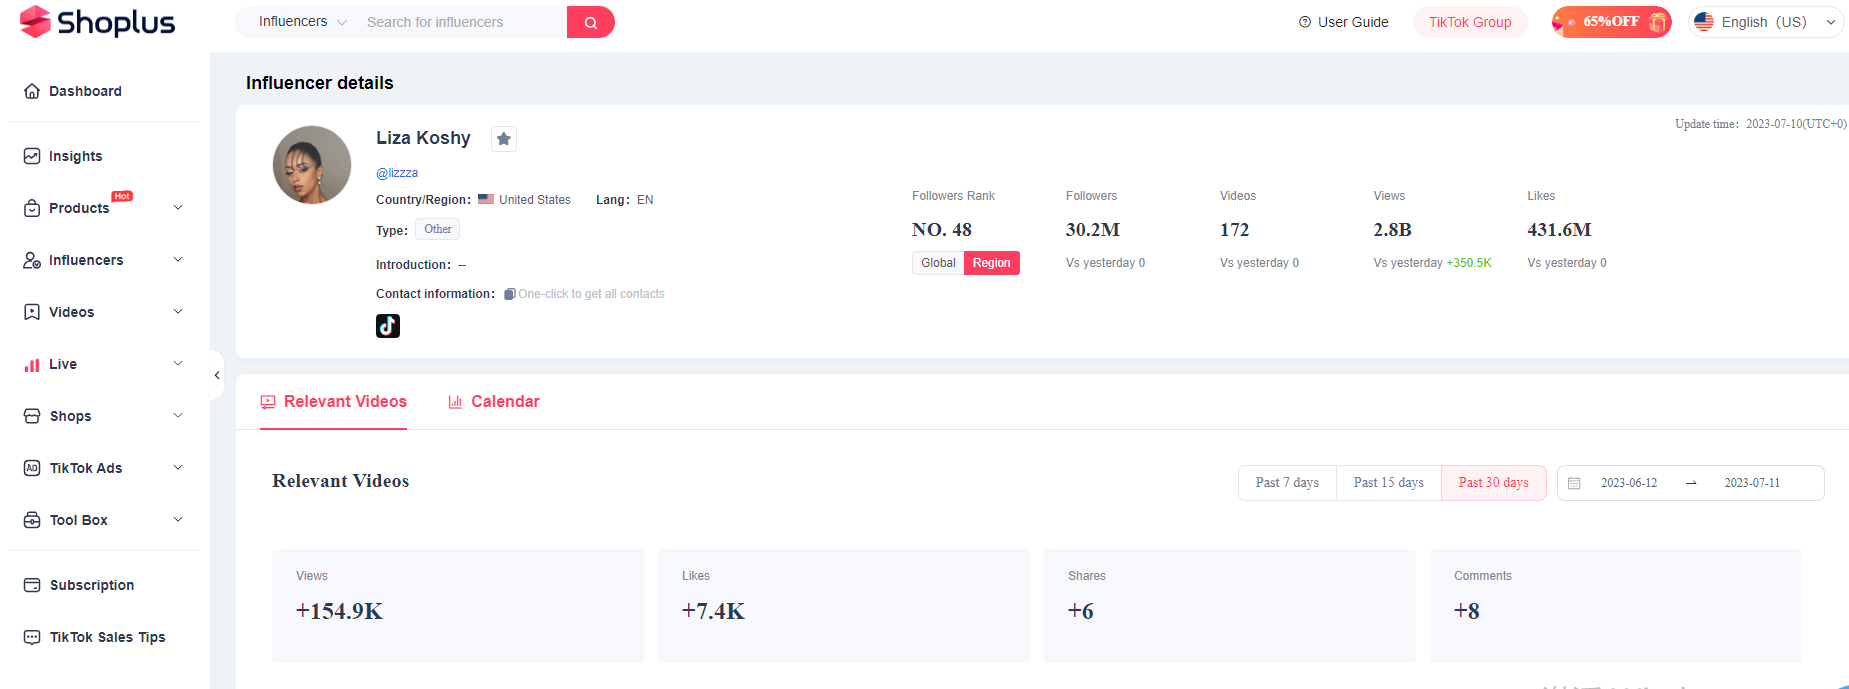Image resolution: width=1849 pixels, height=689 pixels.
Task: Select the Past 30 days range
Action: tap(1494, 483)
